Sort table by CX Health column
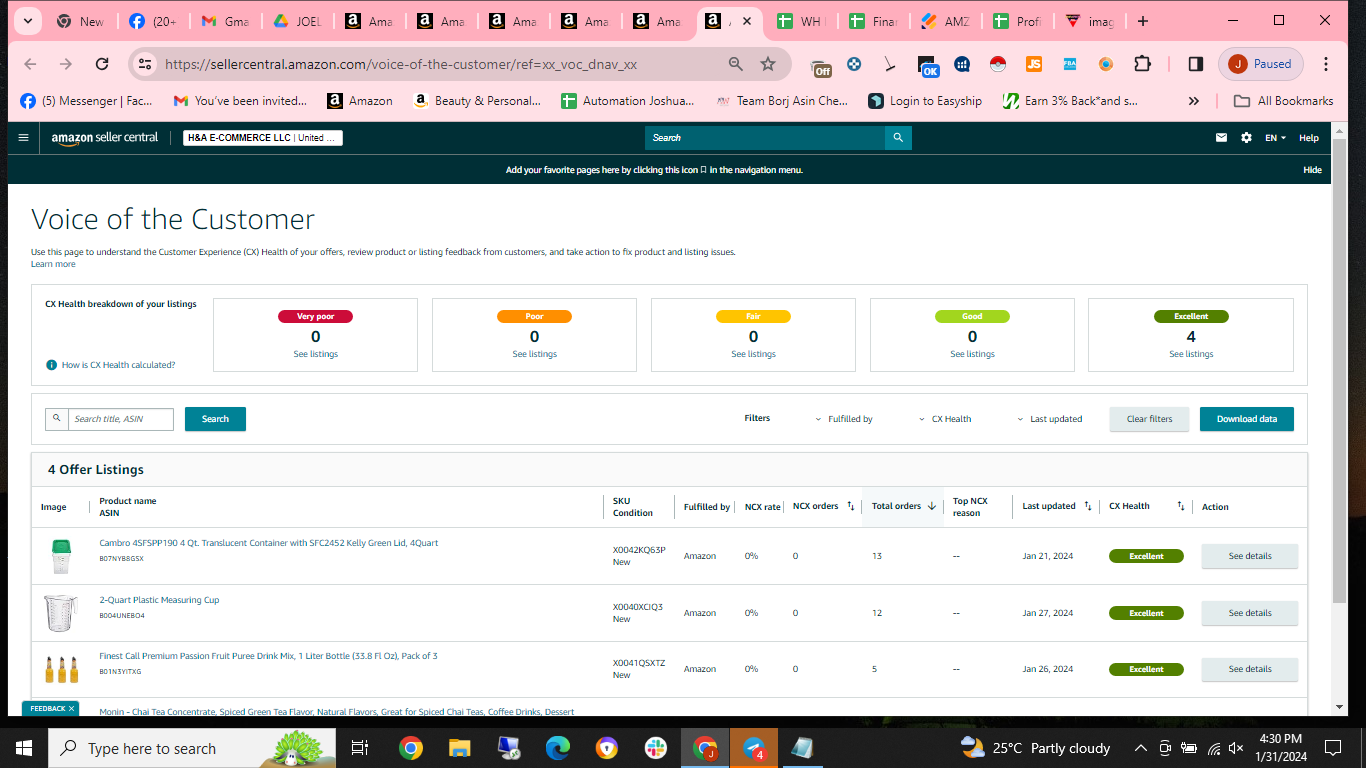 coord(1181,506)
